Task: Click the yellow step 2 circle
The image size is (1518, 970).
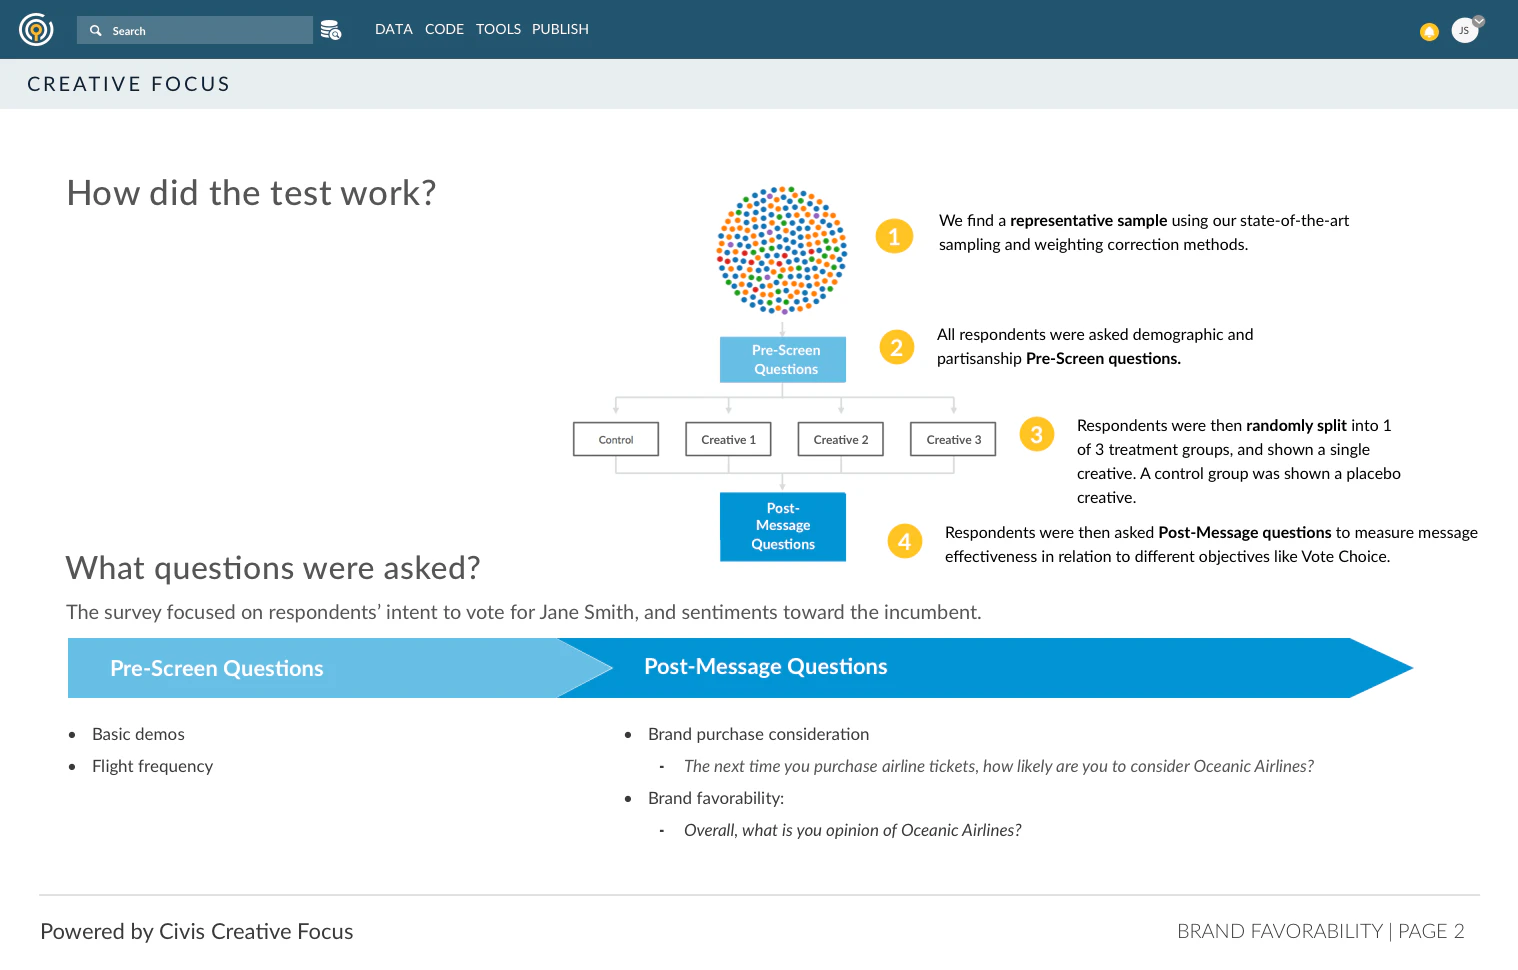Action: pos(896,347)
